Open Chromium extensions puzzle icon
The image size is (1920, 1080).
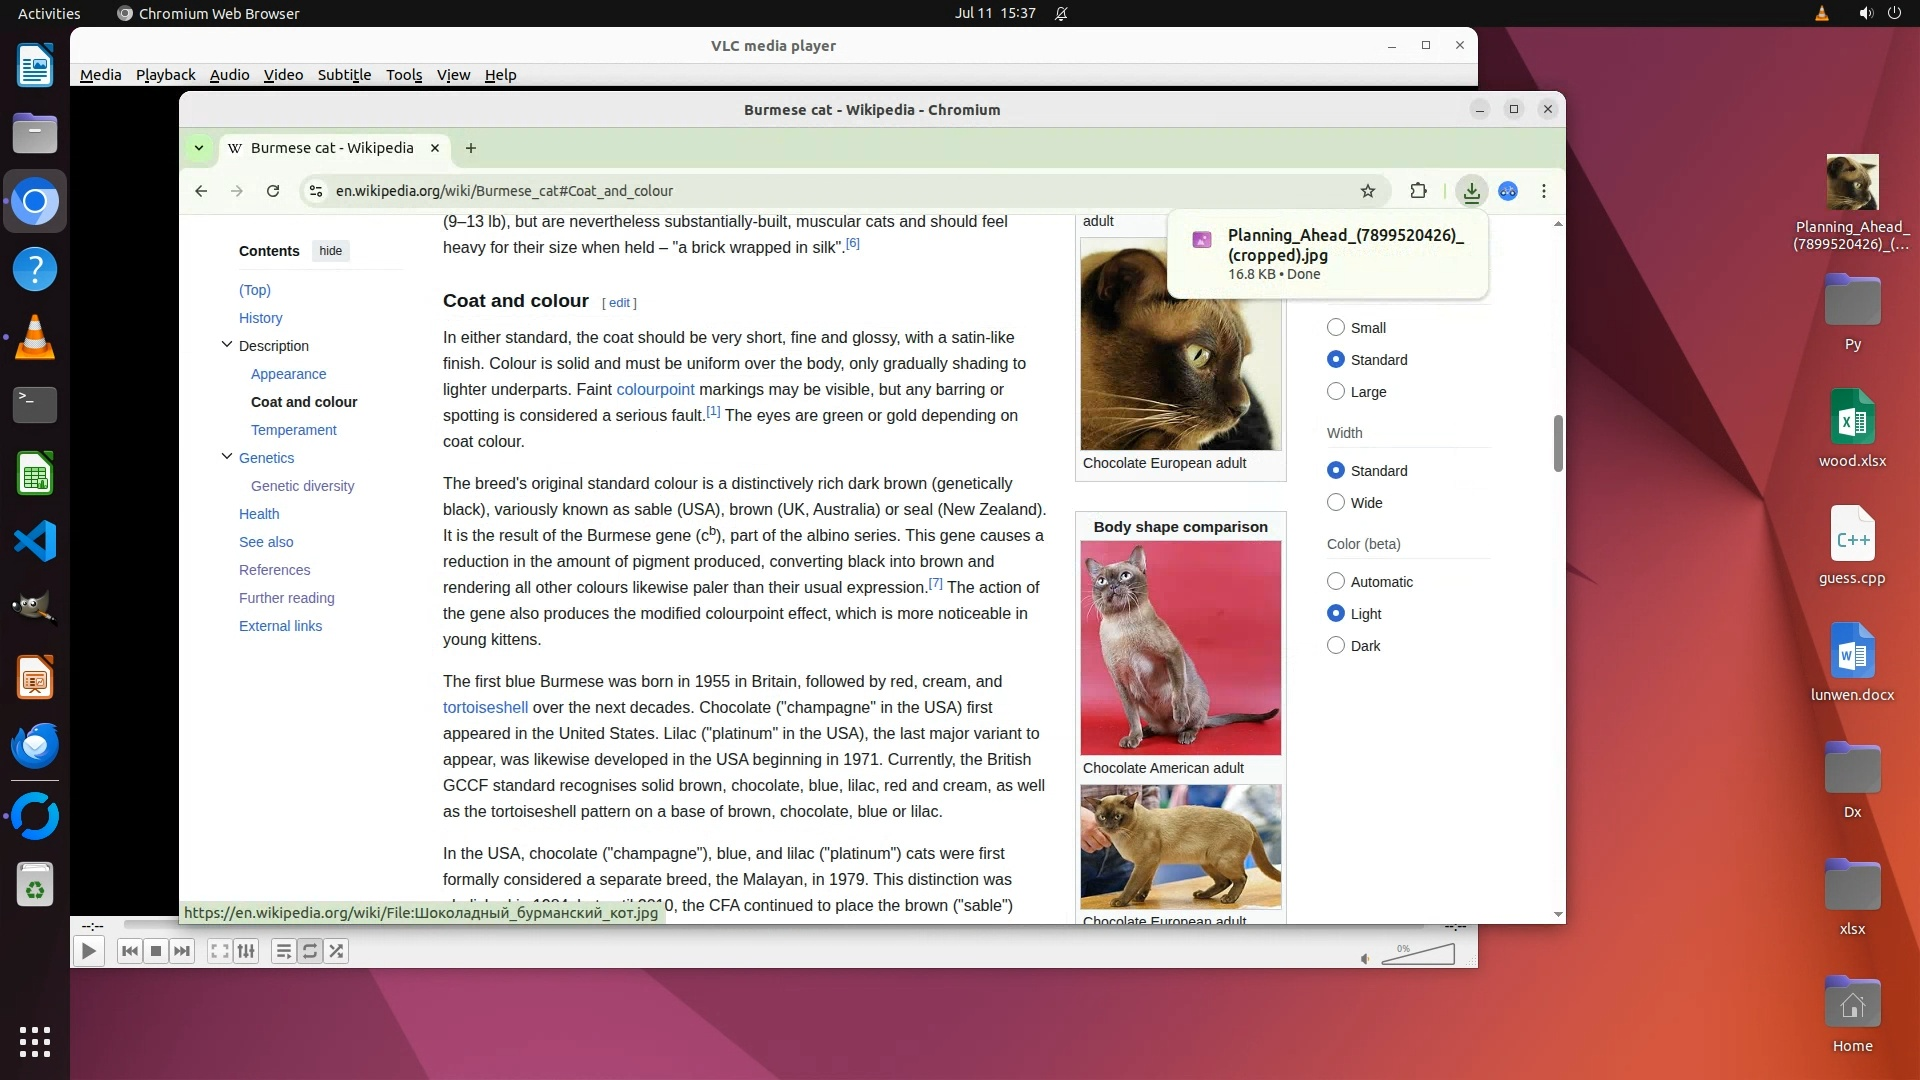pos(1418,191)
